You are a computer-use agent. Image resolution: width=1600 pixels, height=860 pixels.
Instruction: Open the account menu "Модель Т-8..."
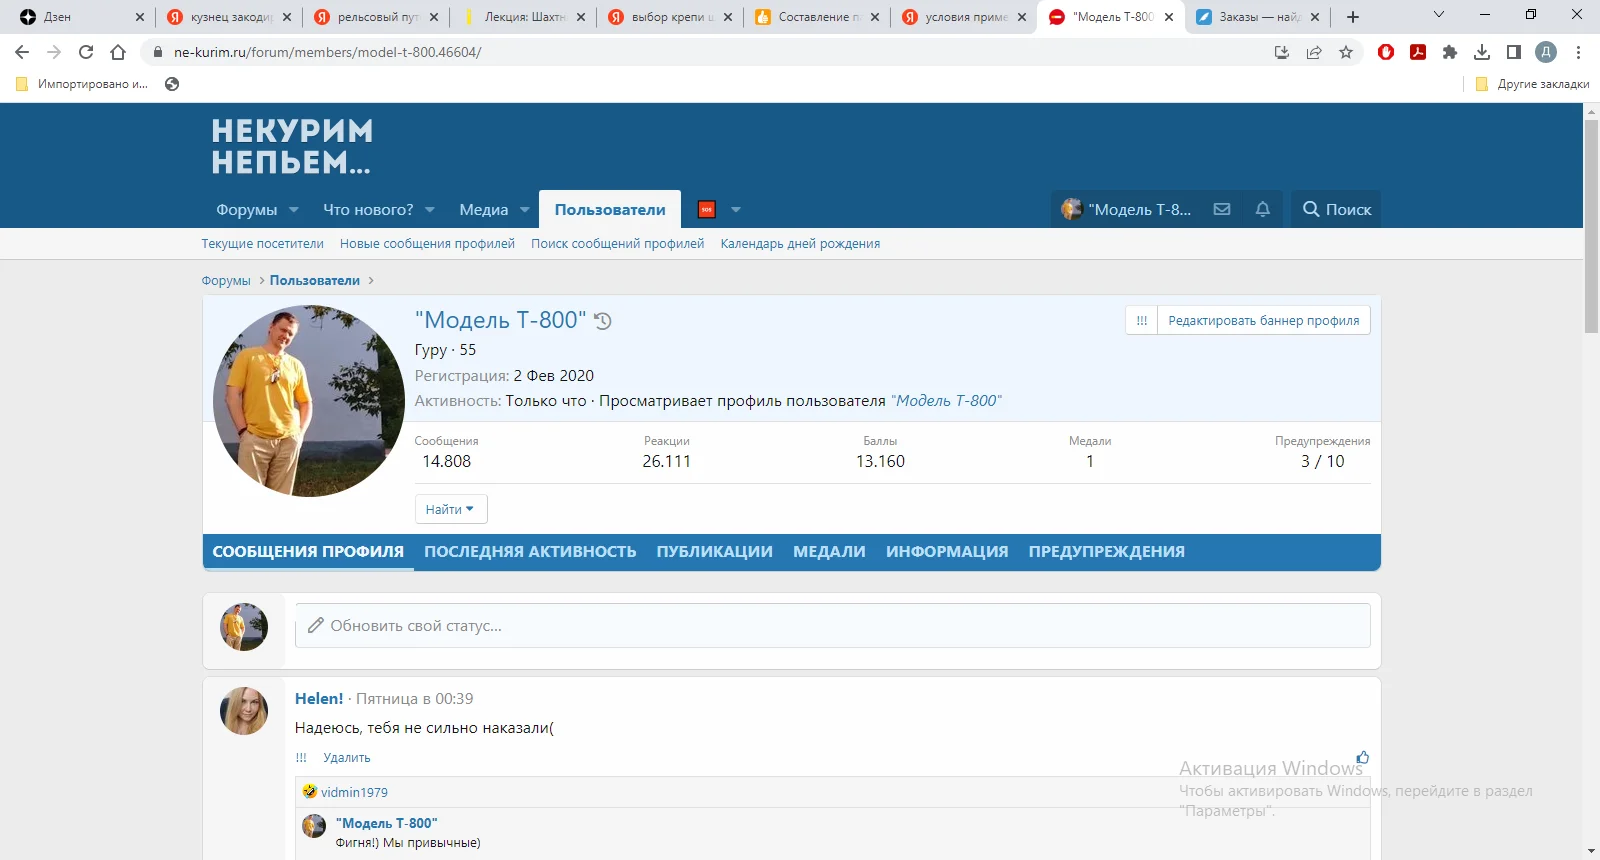1127,209
